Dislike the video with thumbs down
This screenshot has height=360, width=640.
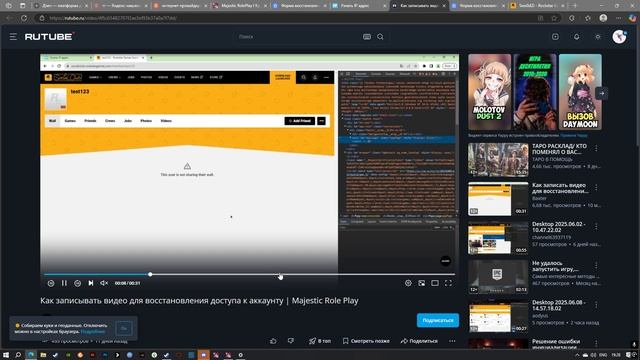click(291, 341)
